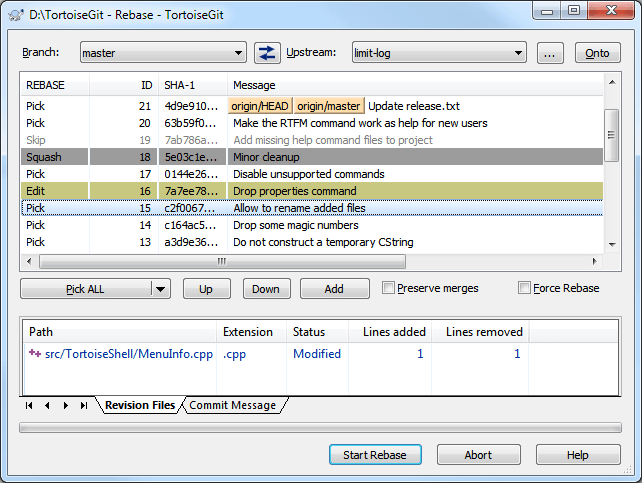Select file src/TortoiseShell/MenuInfo.cpp
The width and height of the screenshot is (642, 483).
pos(129,354)
